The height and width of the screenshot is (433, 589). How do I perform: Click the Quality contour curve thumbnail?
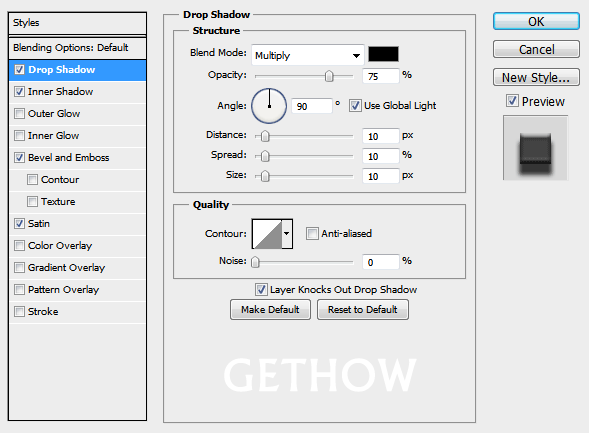[x=267, y=234]
